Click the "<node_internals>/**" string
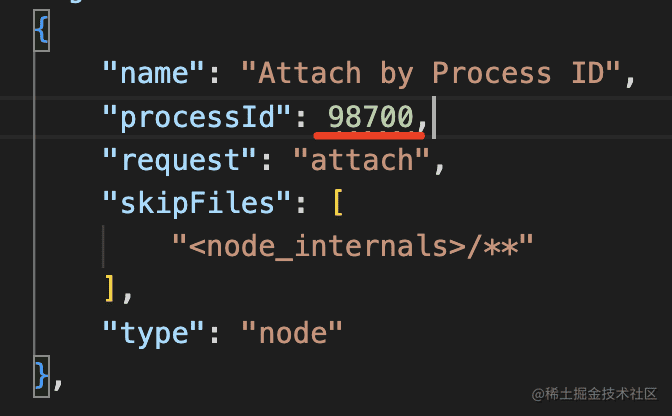This screenshot has width=672, height=416. tap(353, 247)
